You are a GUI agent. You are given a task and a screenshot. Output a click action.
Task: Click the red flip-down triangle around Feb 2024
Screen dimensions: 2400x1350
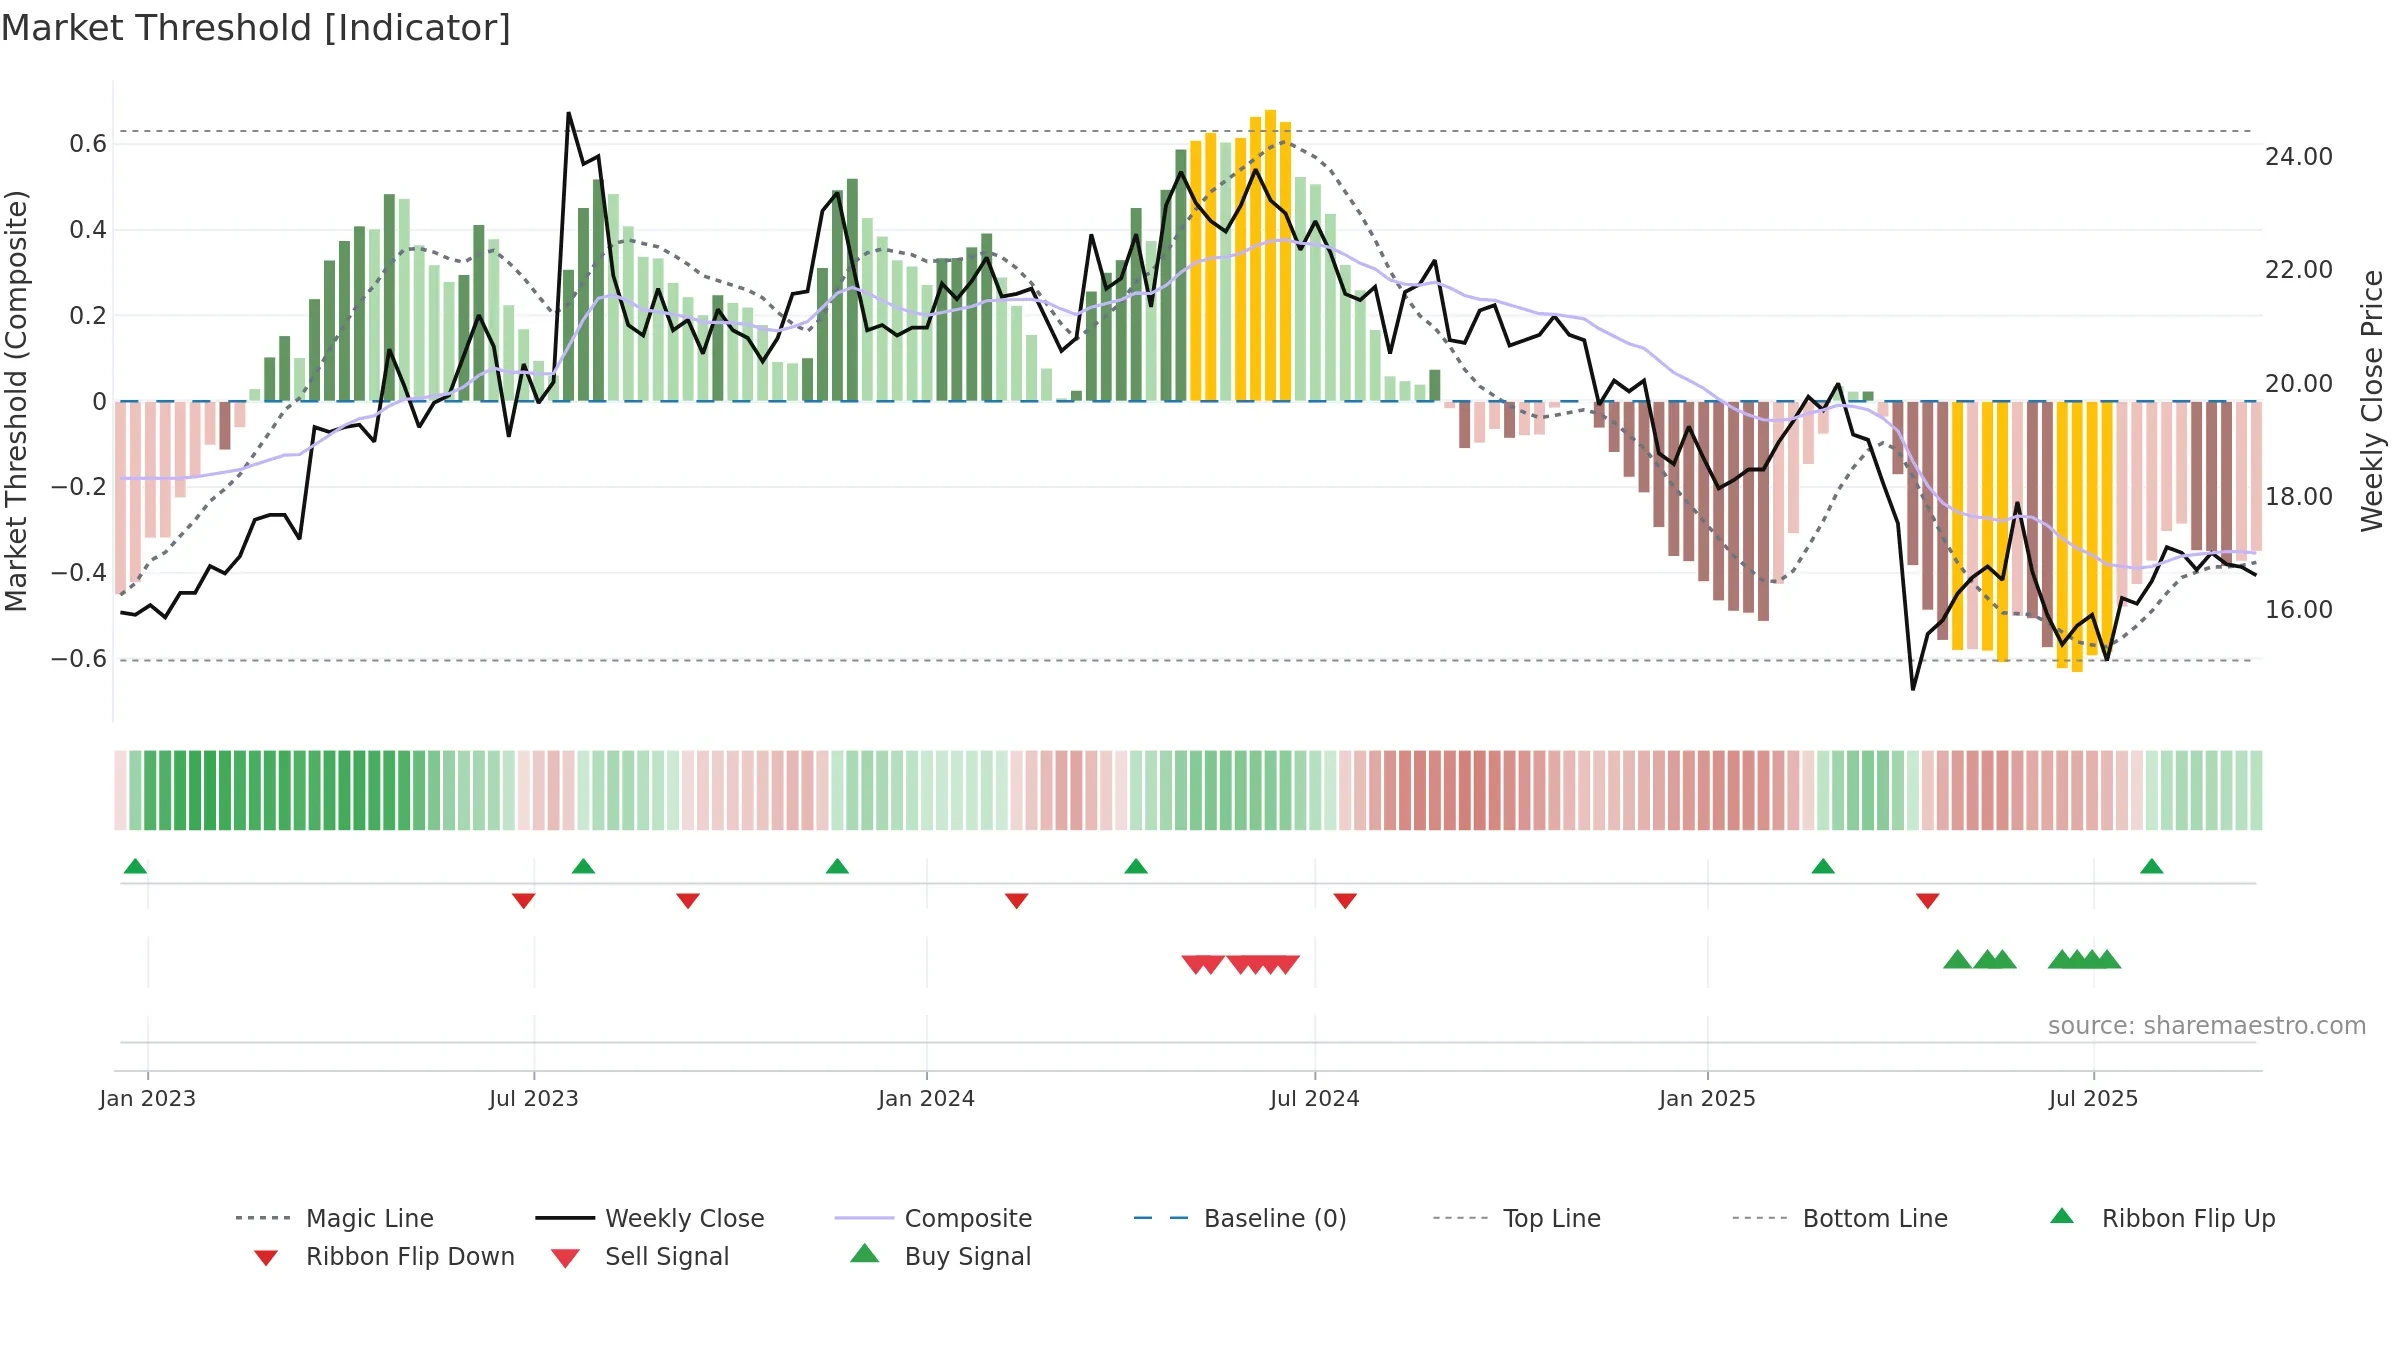(1016, 901)
